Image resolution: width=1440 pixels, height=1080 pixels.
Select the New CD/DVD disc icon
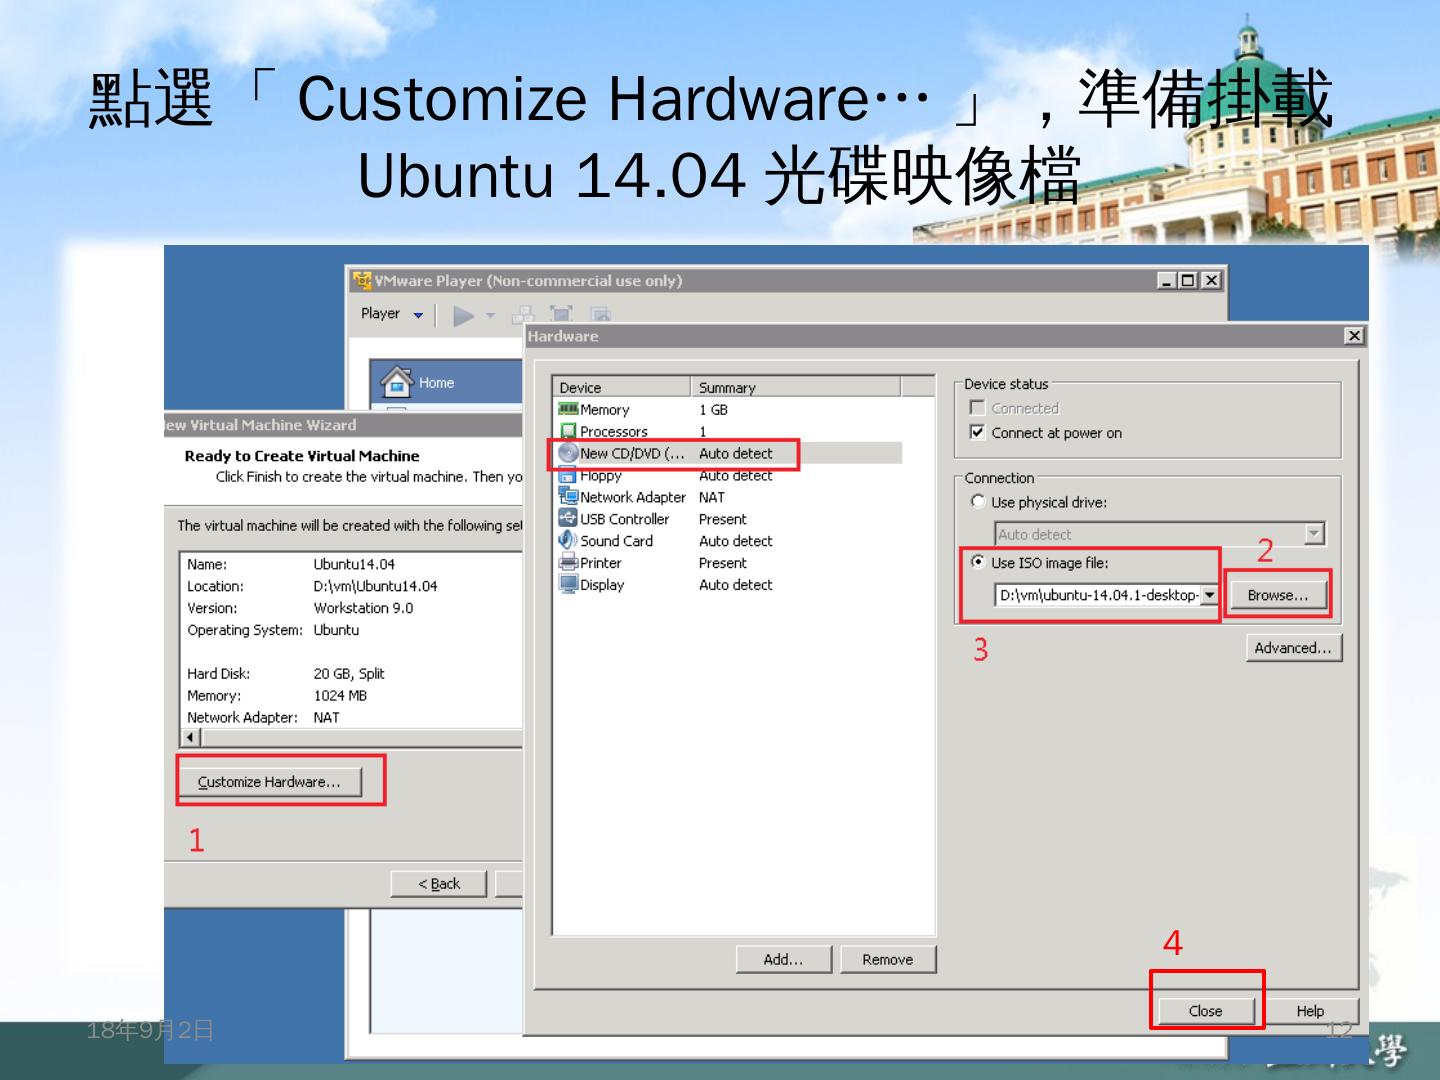coord(568,453)
